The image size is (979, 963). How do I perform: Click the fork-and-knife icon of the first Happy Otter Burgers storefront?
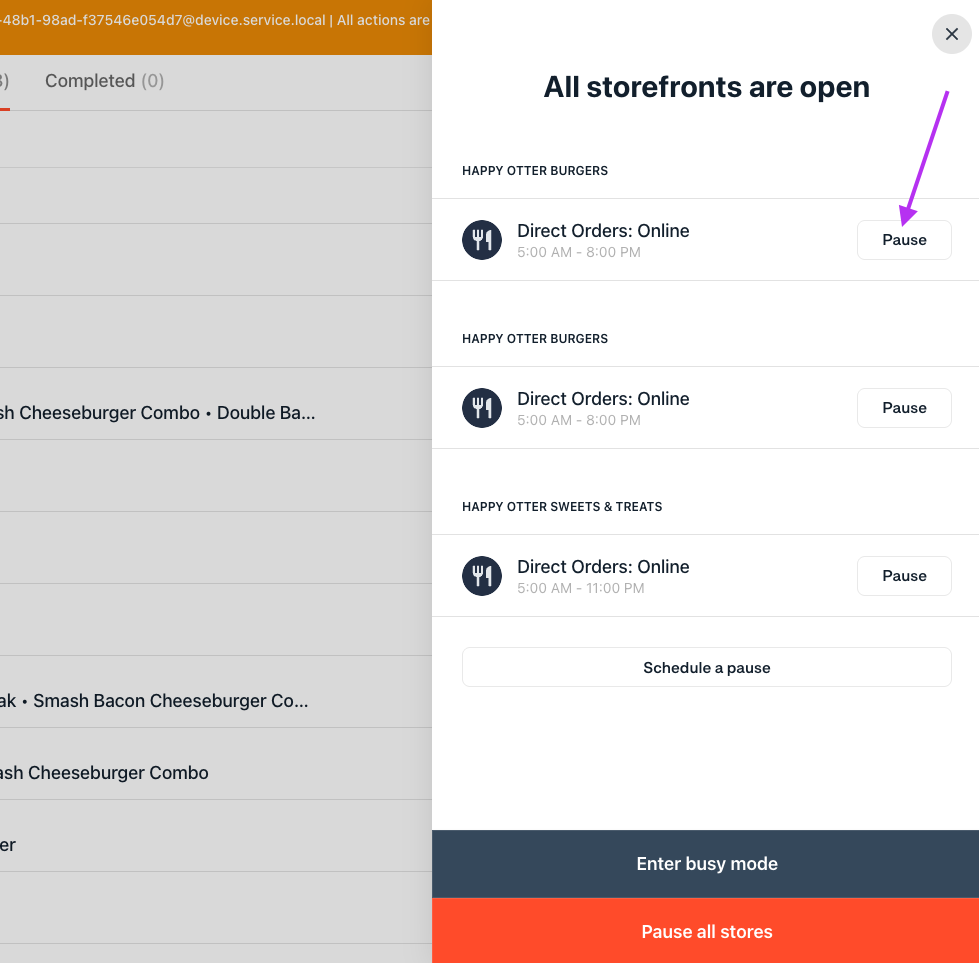click(x=482, y=240)
